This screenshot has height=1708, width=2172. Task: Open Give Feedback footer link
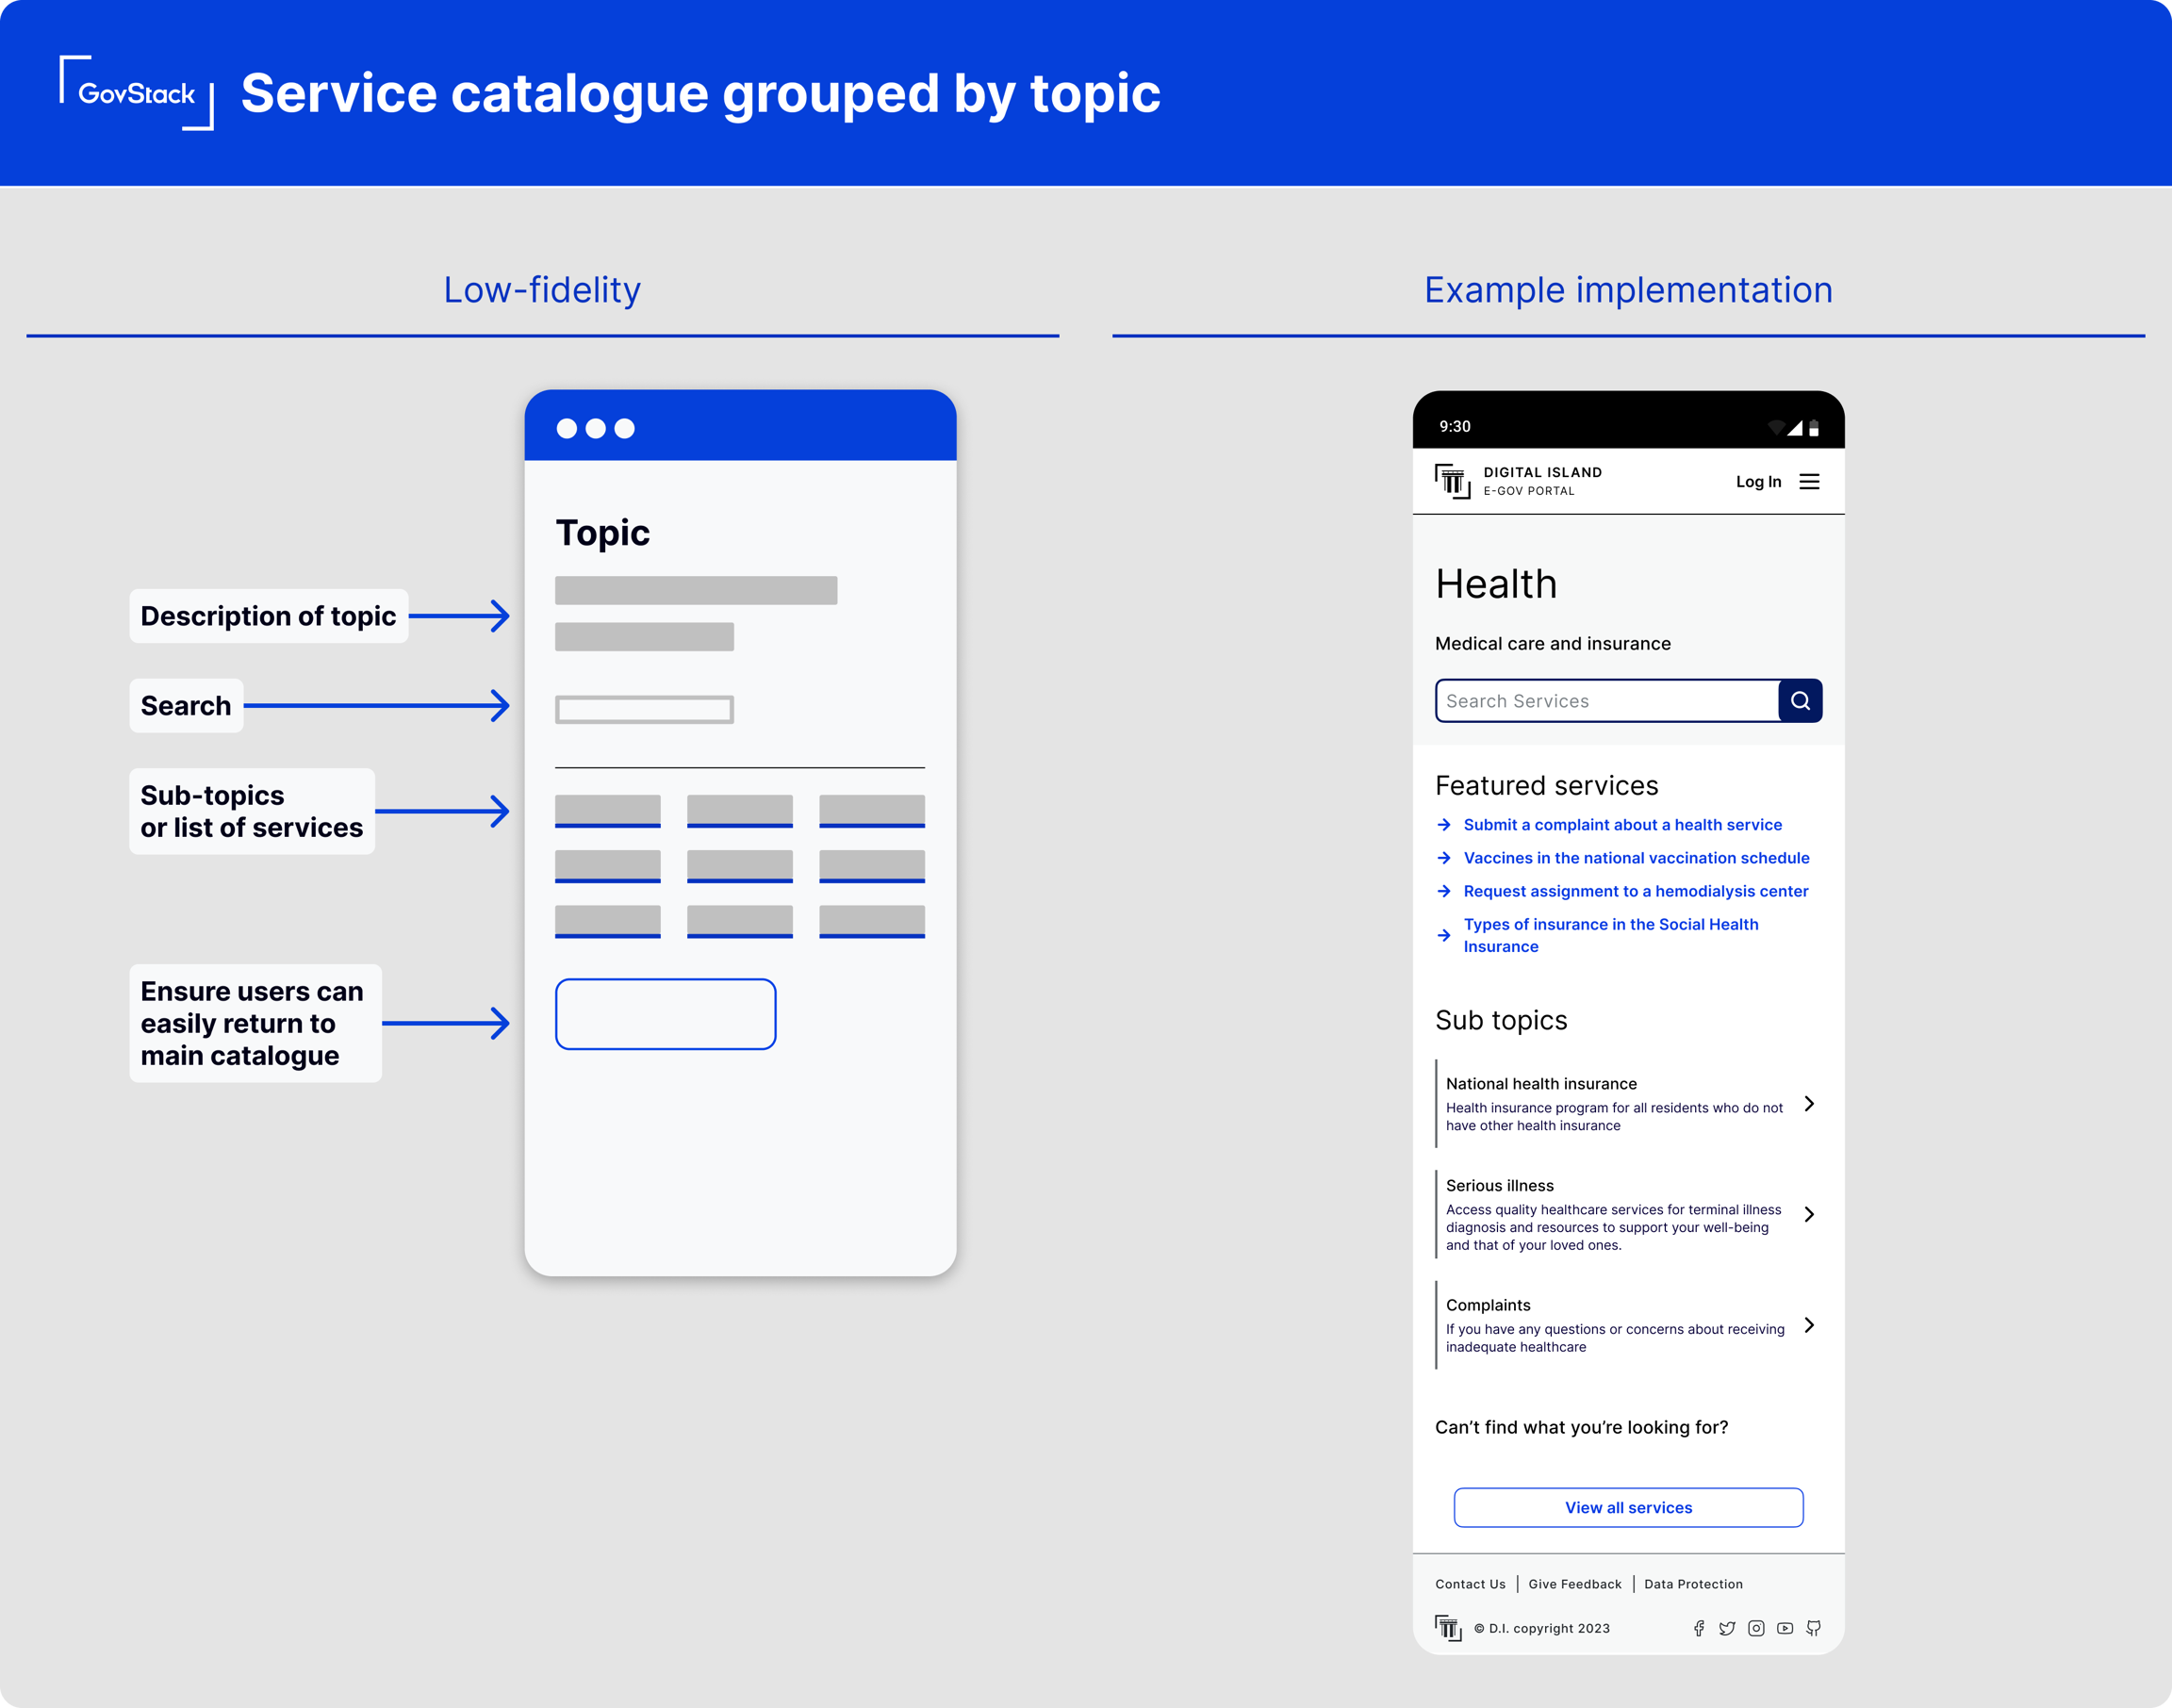click(1575, 1584)
